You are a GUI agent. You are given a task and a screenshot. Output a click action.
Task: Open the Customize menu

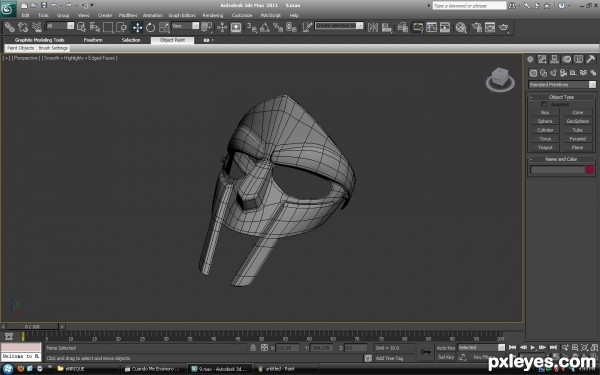tap(242, 15)
